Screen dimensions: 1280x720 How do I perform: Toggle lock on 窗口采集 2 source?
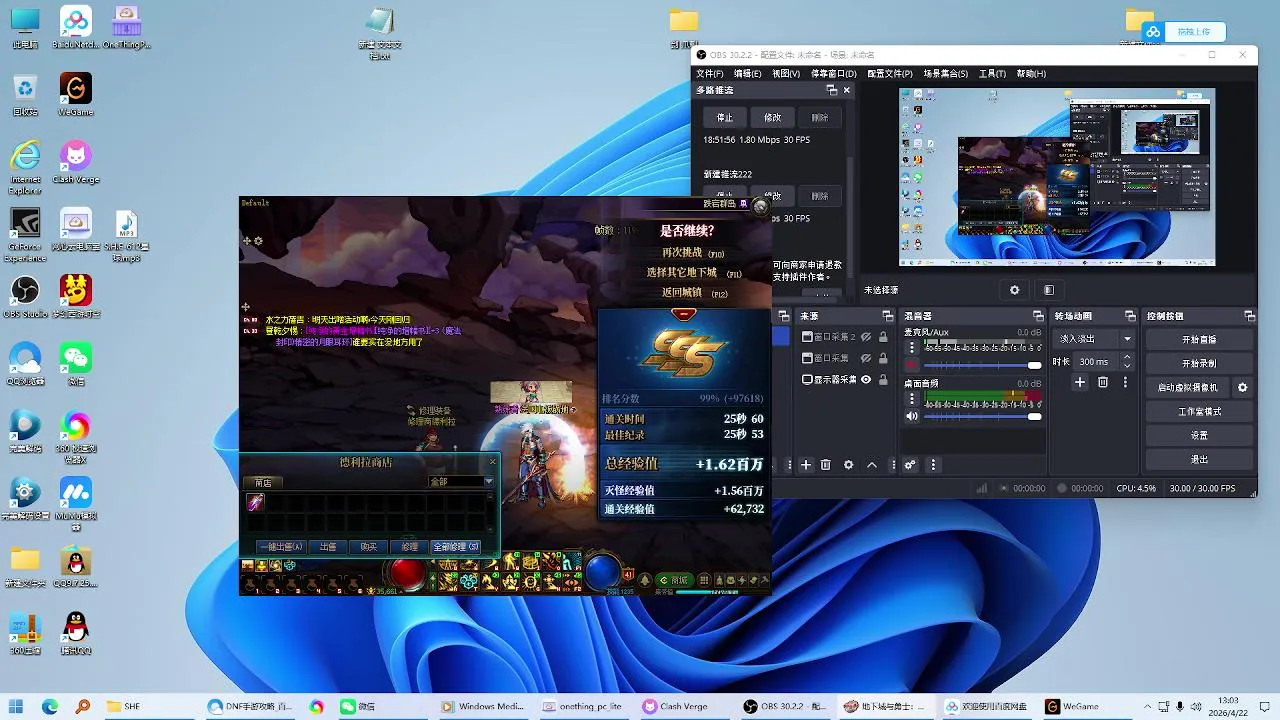click(x=883, y=337)
